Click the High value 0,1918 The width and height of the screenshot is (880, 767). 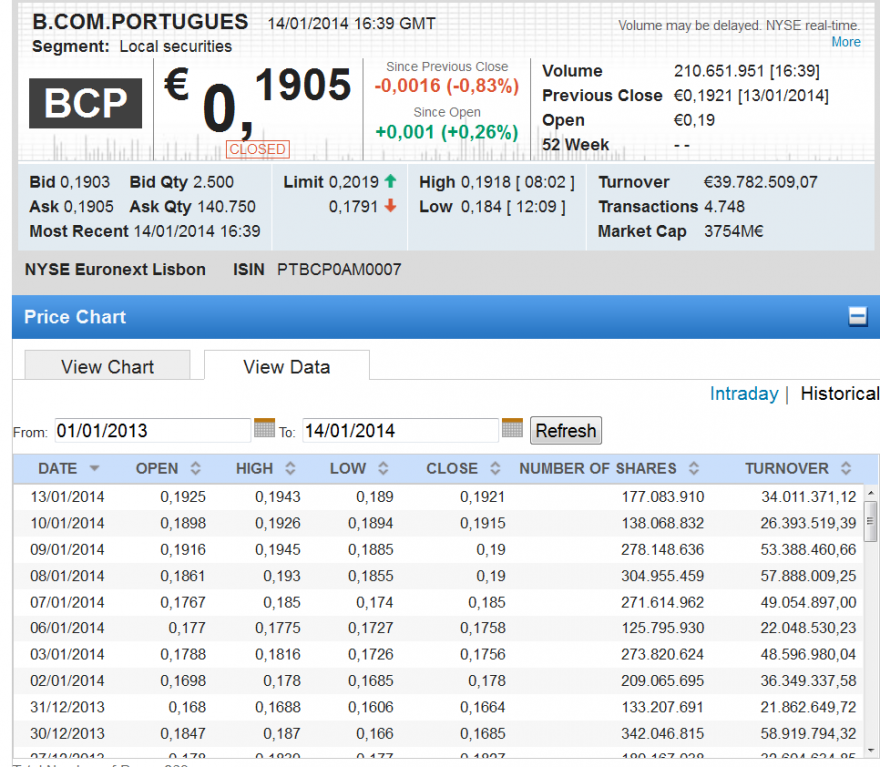[x=486, y=182]
